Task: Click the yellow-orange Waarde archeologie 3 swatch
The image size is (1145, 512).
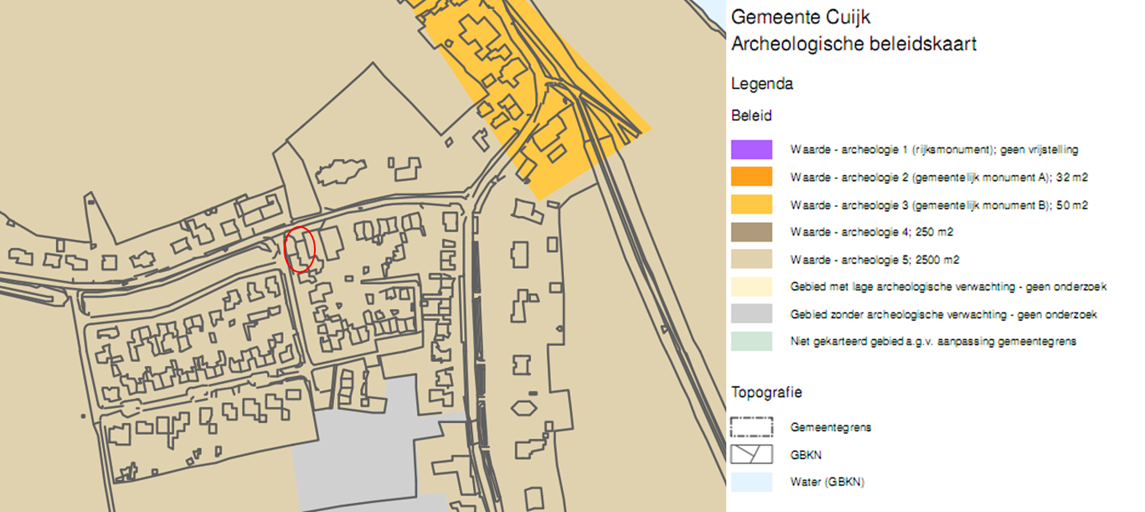Action: point(751,205)
